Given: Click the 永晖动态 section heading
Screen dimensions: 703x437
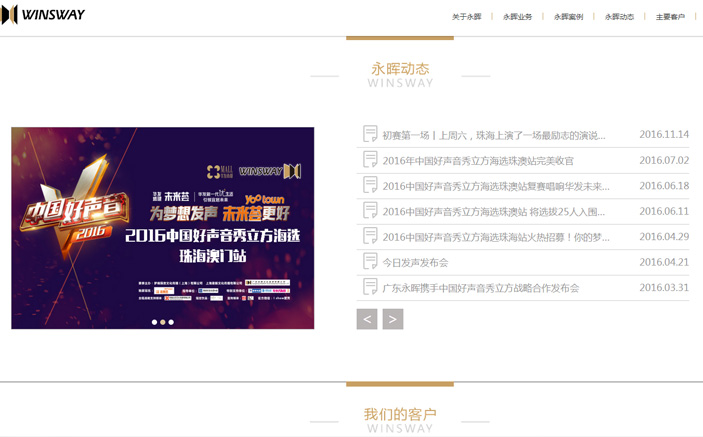Looking at the screenshot, I should coord(400,69).
